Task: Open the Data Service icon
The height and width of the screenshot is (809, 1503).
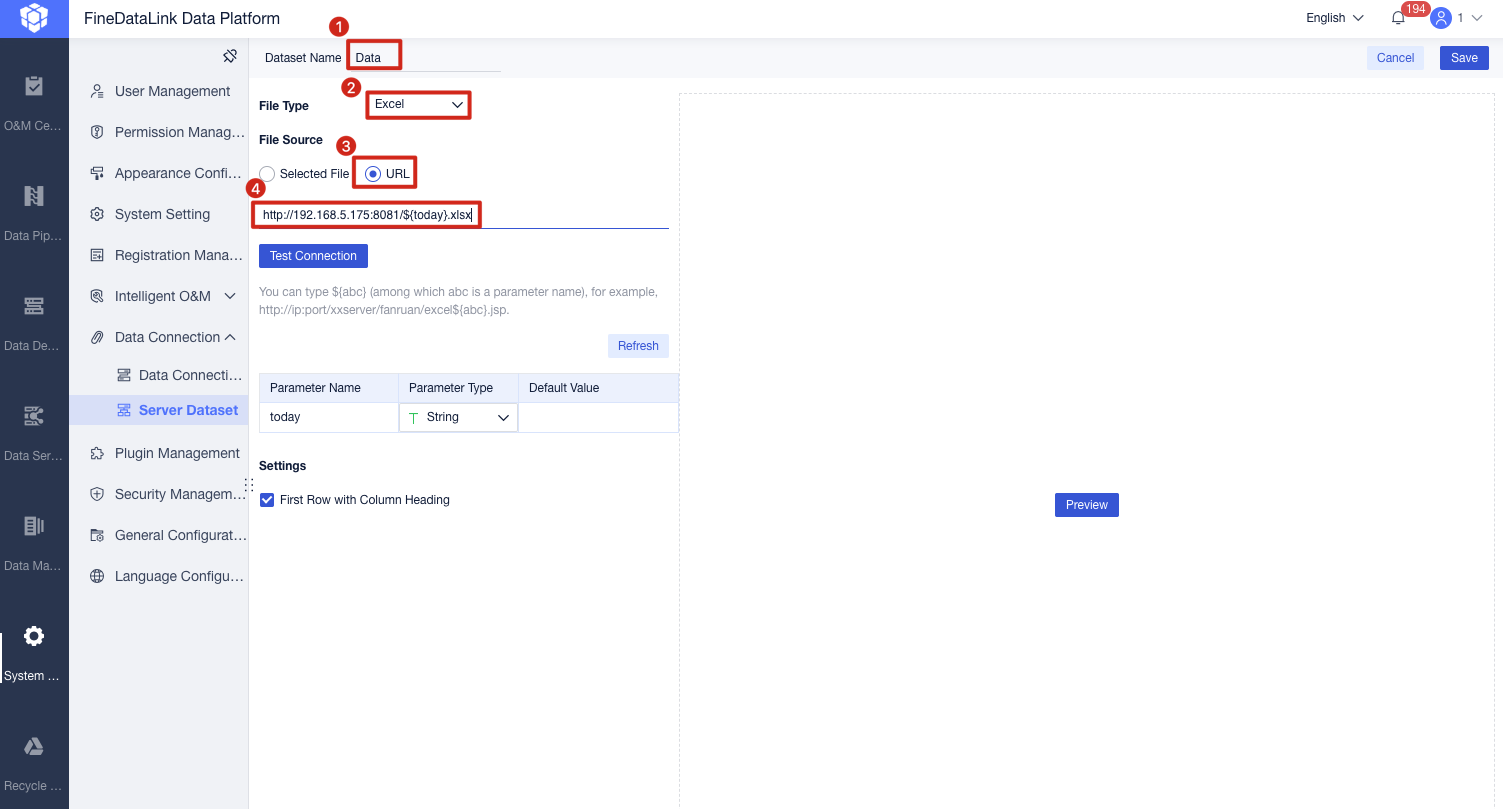Action: [x=34, y=416]
